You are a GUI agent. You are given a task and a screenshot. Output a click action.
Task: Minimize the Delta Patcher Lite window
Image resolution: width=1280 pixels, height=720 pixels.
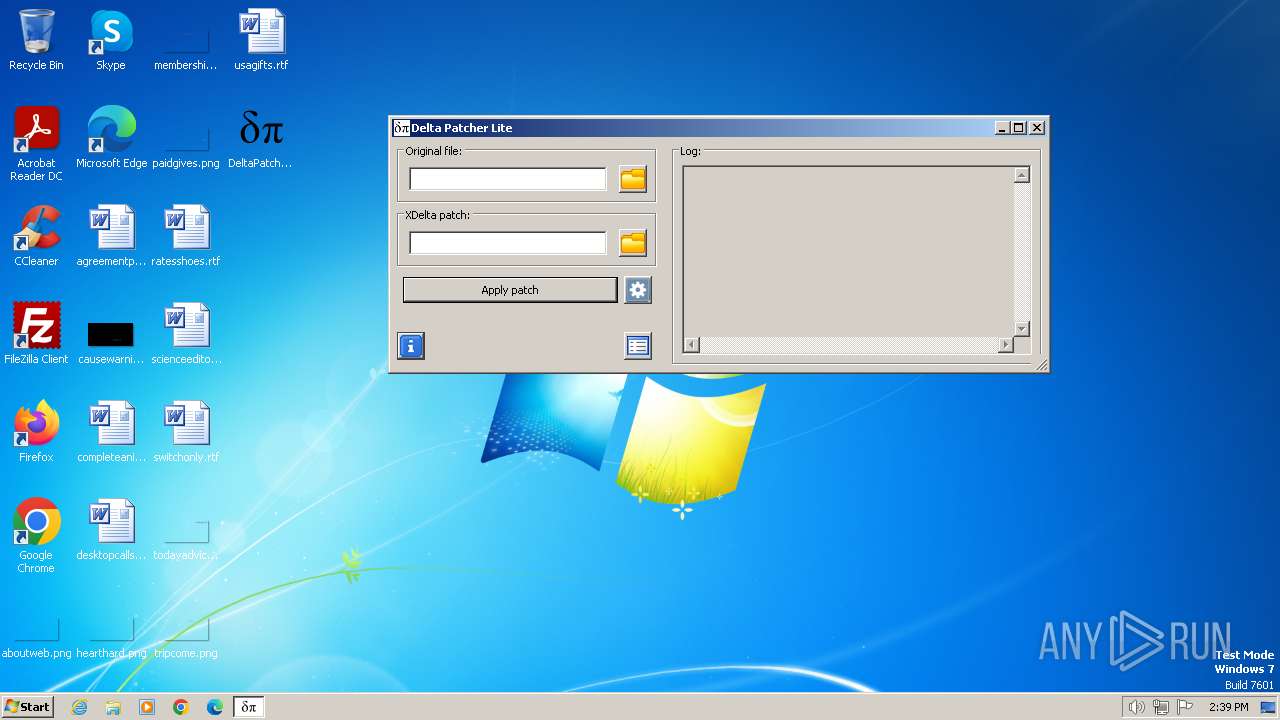[x=1002, y=128]
